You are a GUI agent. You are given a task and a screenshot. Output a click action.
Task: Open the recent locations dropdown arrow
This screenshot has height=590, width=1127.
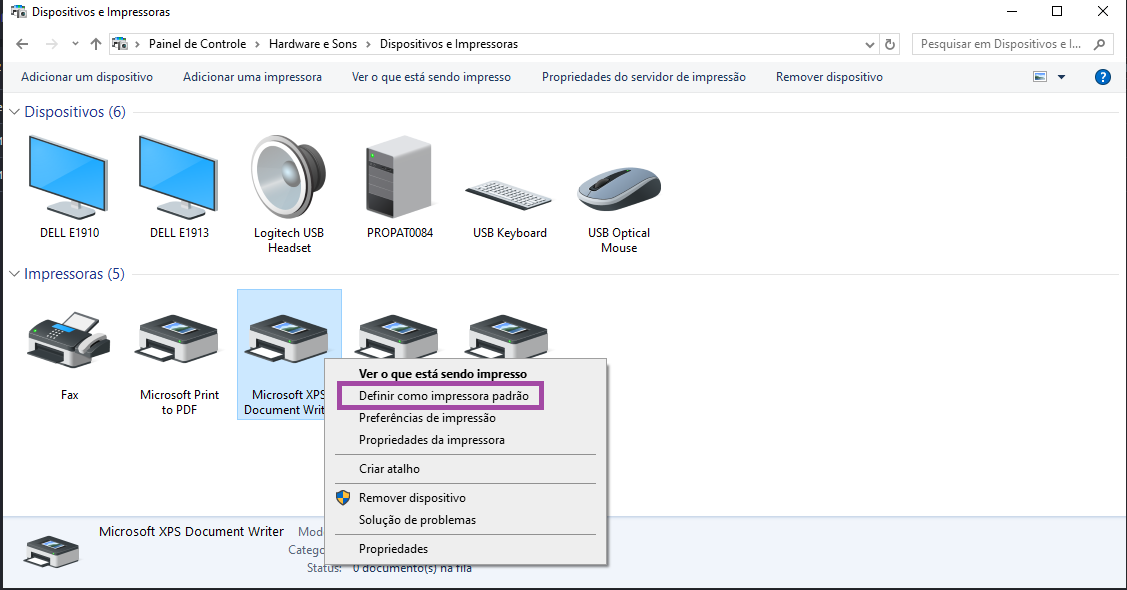click(x=75, y=44)
